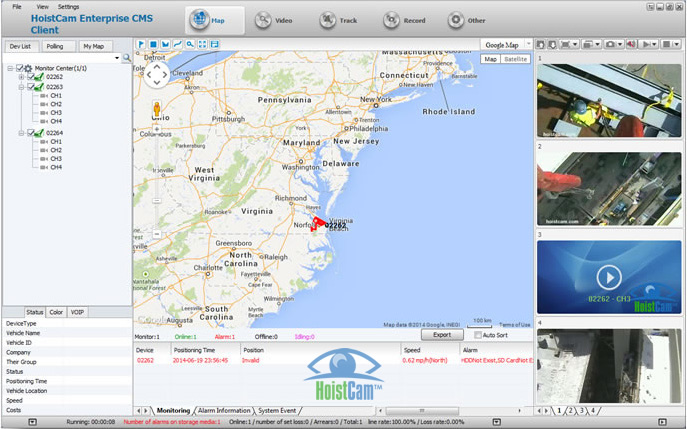Toggle the 02264 device checkbox
687x429 pixels.
tap(31, 133)
